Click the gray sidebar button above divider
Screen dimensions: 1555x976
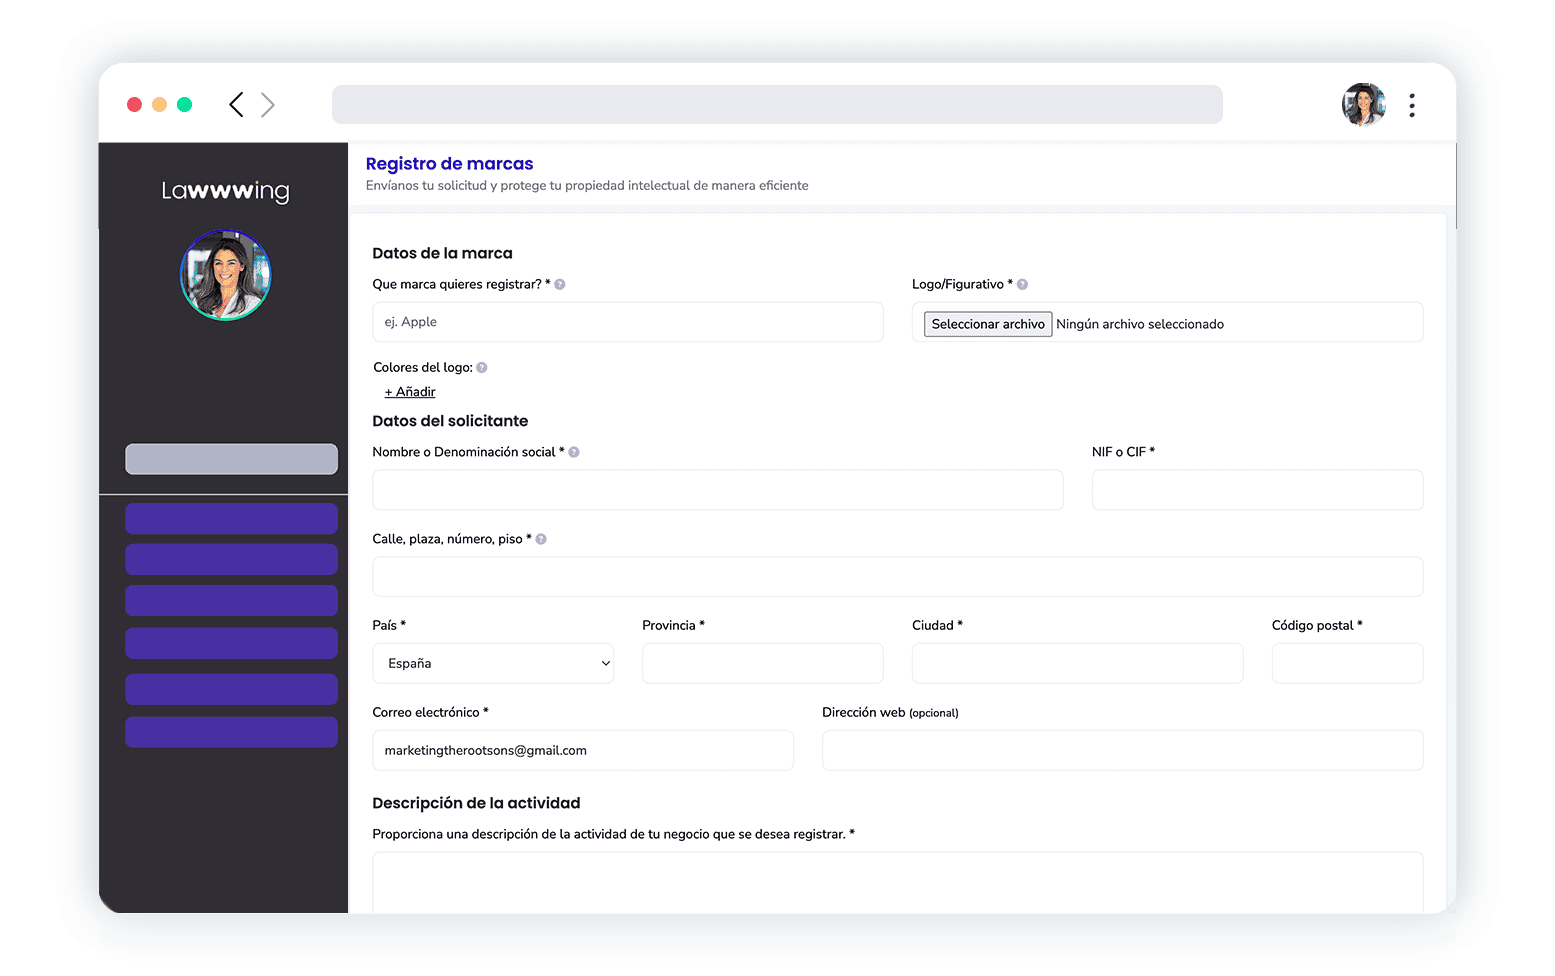coord(231,459)
